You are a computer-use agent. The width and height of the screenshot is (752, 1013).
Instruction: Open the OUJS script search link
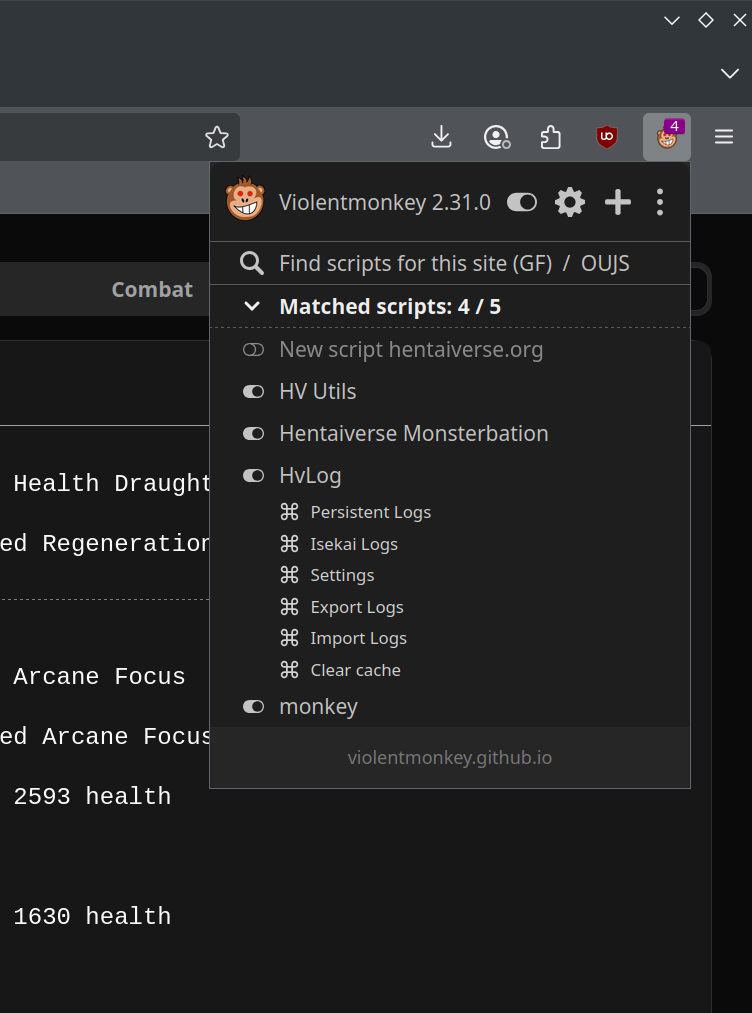click(x=605, y=264)
